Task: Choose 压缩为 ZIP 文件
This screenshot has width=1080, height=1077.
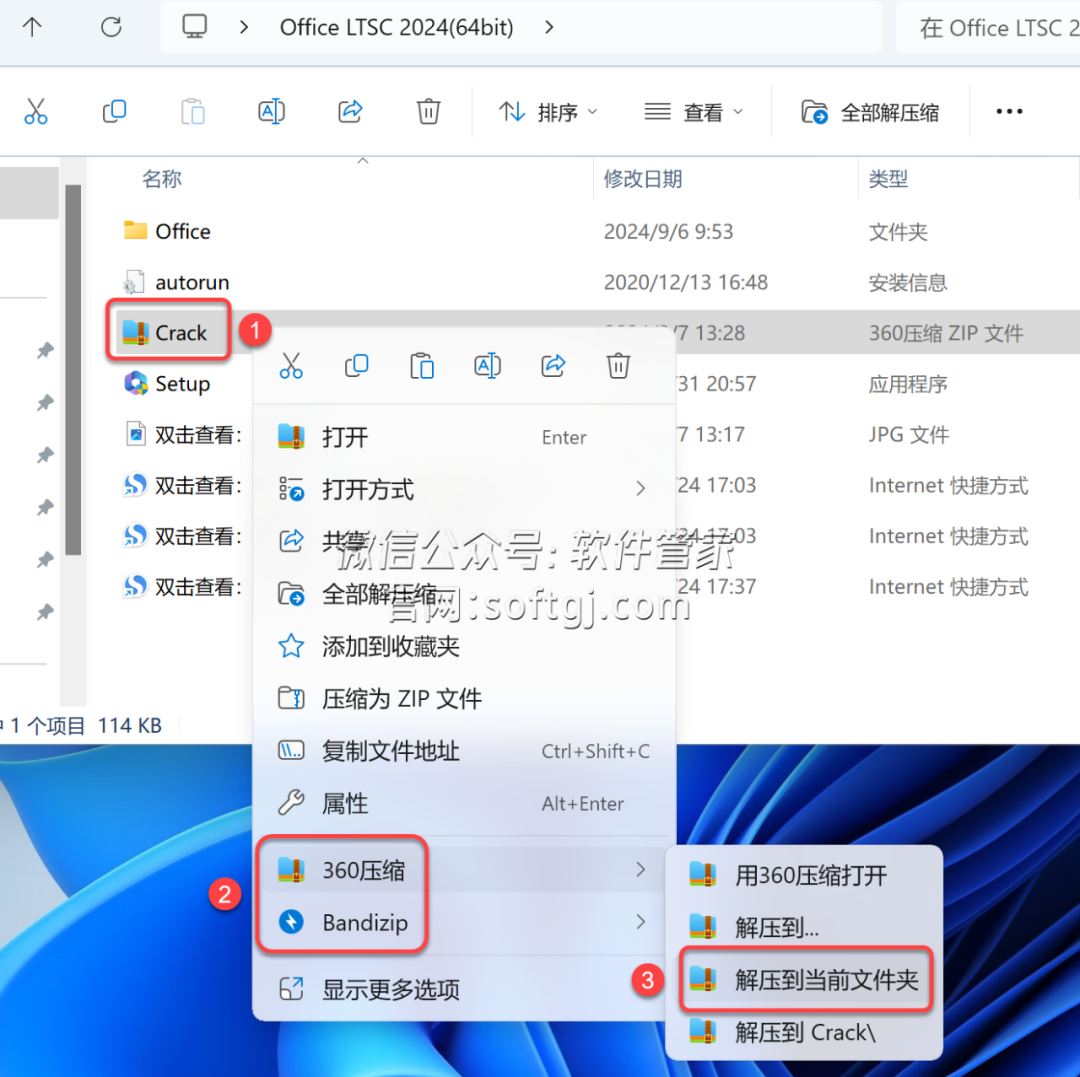Action: pos(464,698)
